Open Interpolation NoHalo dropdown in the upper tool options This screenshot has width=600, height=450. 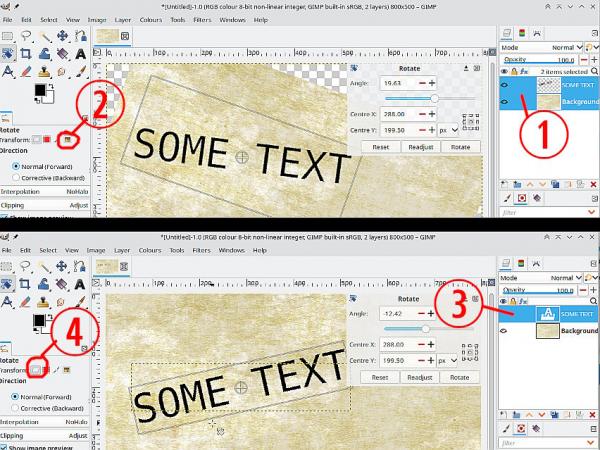(x=45, y=192)
